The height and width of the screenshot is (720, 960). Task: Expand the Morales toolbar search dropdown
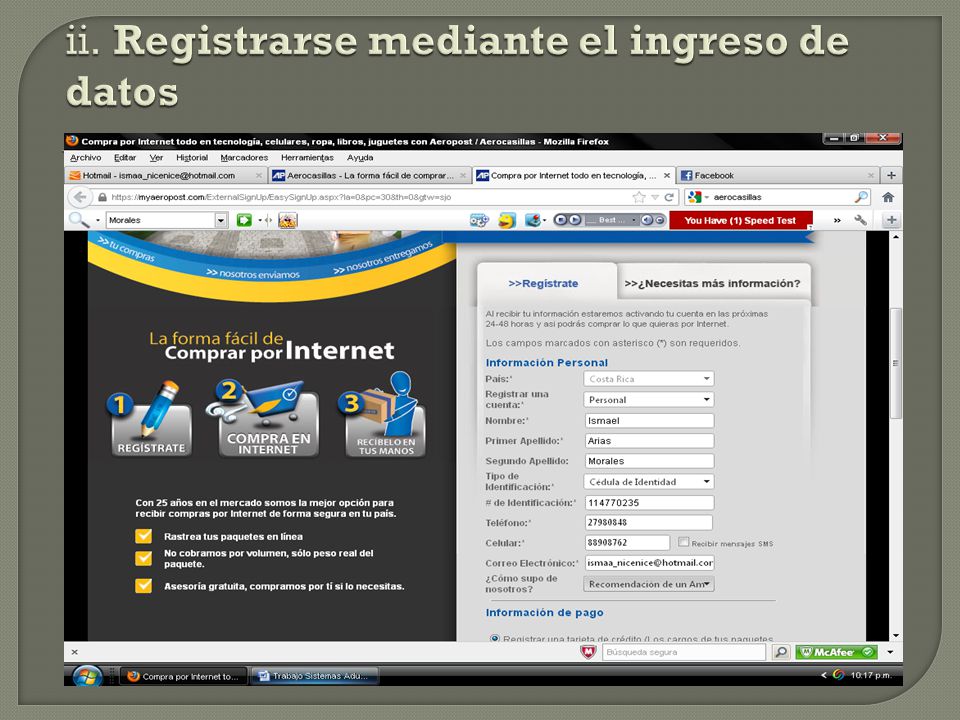click(221, 220)
